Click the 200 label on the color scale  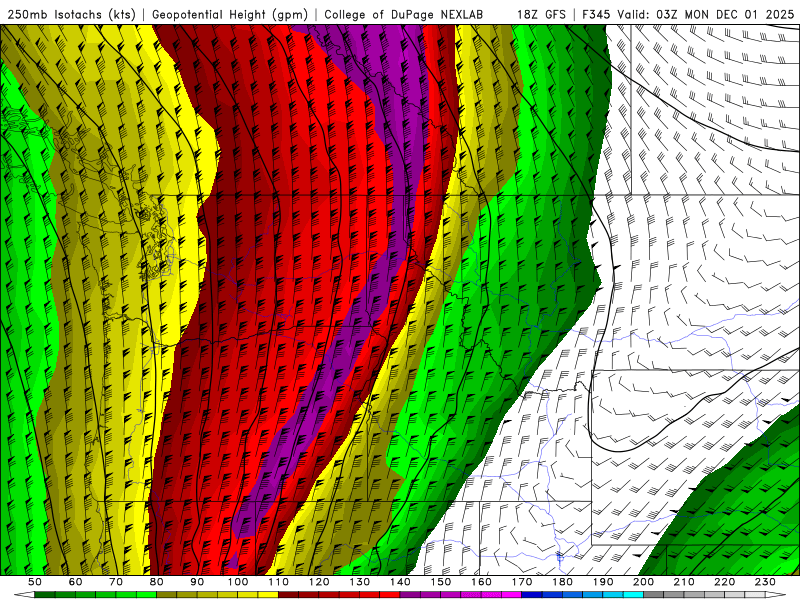[643, 582]
